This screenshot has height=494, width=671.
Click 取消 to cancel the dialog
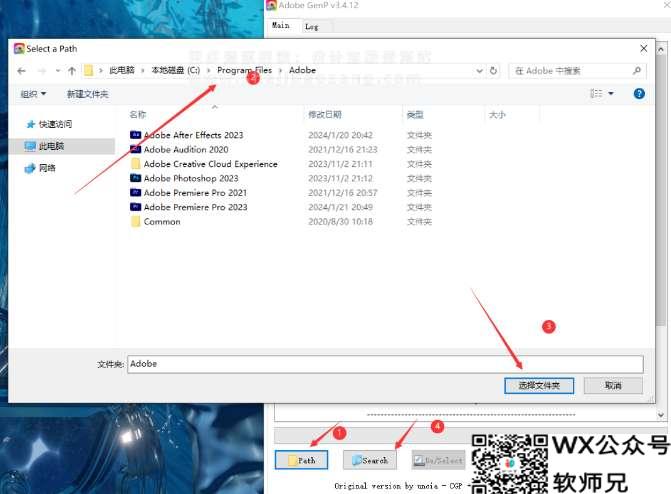coord(613,386)
